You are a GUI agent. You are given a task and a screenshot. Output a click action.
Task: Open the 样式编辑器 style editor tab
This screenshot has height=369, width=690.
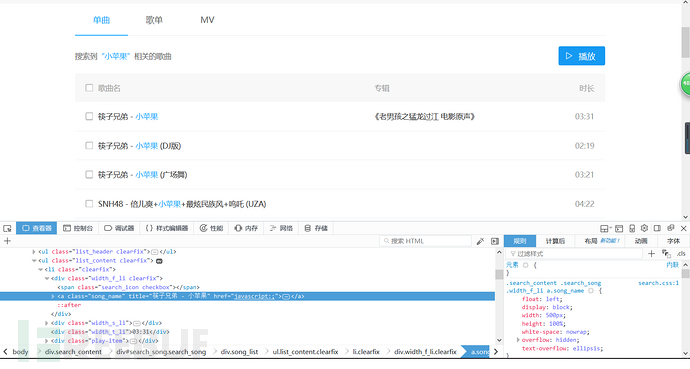(x=167, y=228)
